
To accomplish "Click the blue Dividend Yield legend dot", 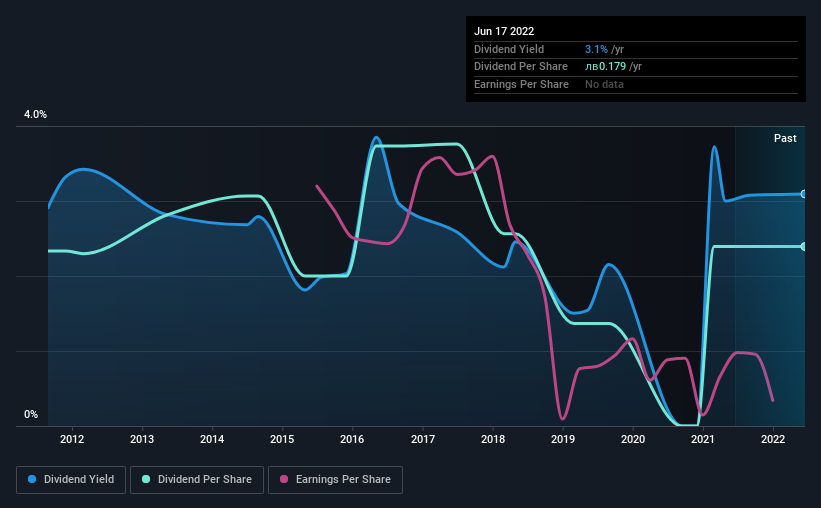I will click(x=32, y=479).
